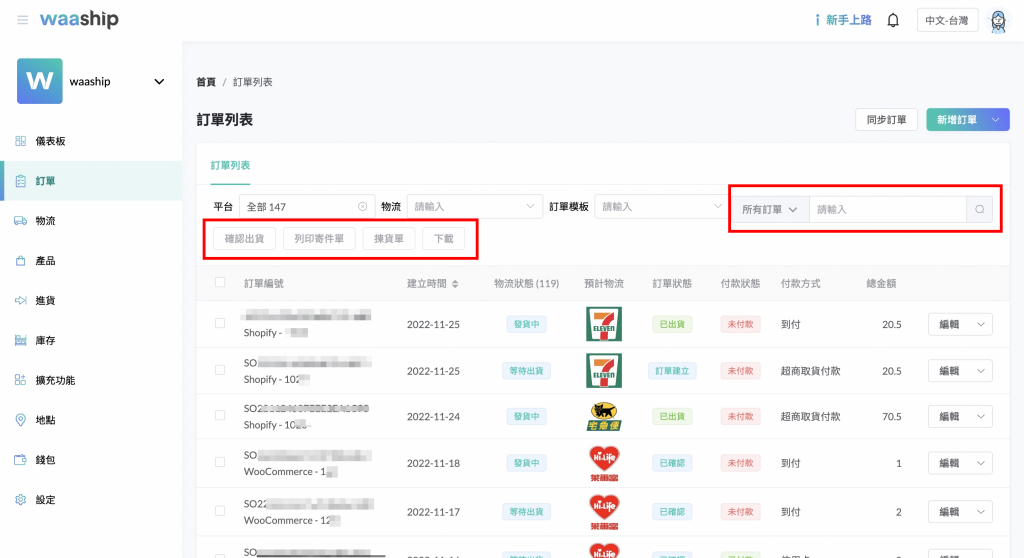Switch language using the 中文-台灣 button
Image resolution: width=1024 pixels, height=558 pixels.
click(947, 20)
